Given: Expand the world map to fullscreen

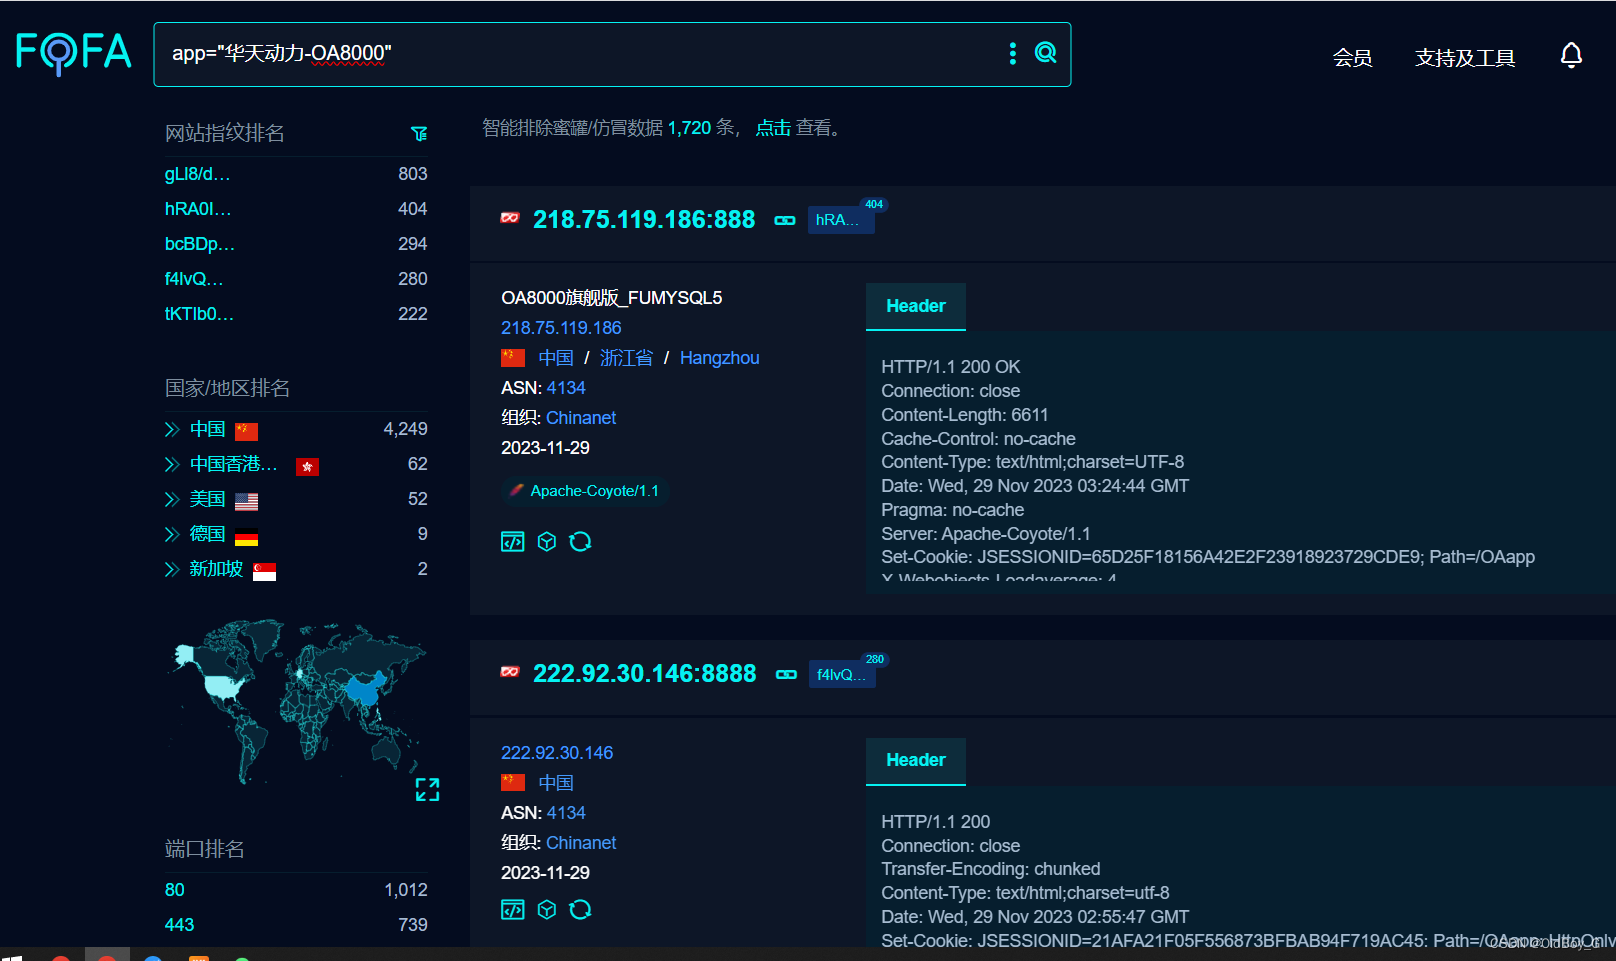Looking at the screenshot, I should tap(427, 790).
